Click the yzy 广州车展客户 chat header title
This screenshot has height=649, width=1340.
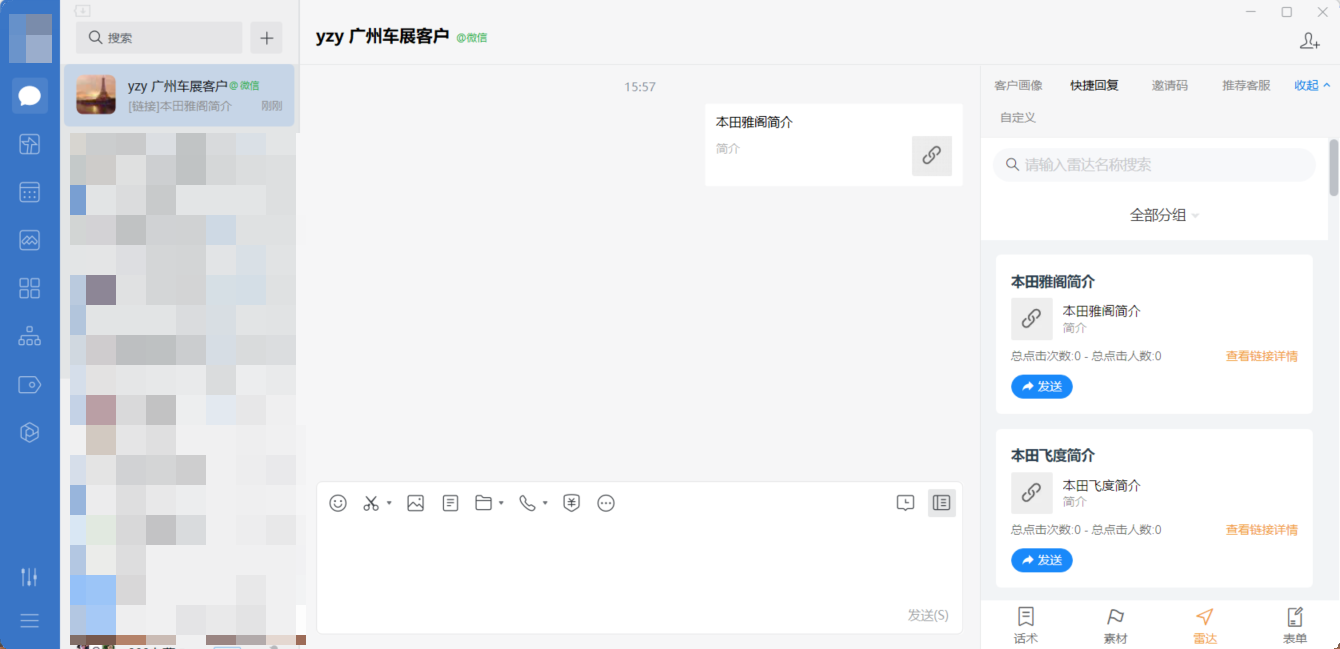click(382, 37)
